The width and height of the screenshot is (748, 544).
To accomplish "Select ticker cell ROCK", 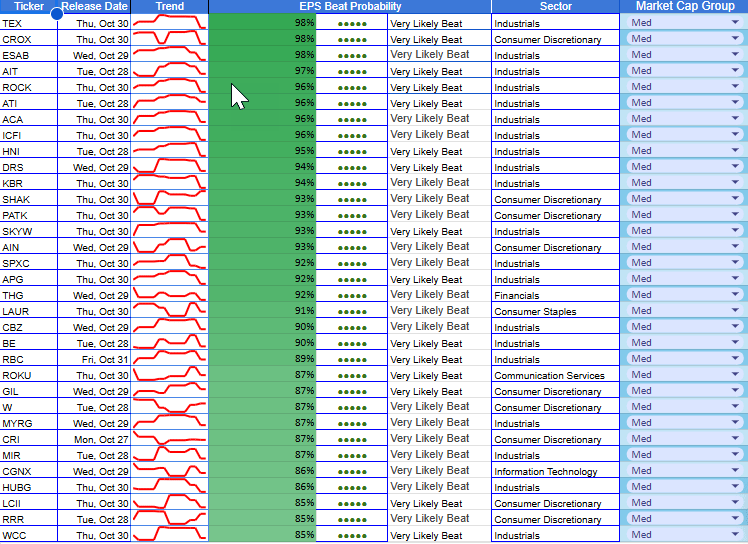I will pyautogui.click(x=29, y=87).
